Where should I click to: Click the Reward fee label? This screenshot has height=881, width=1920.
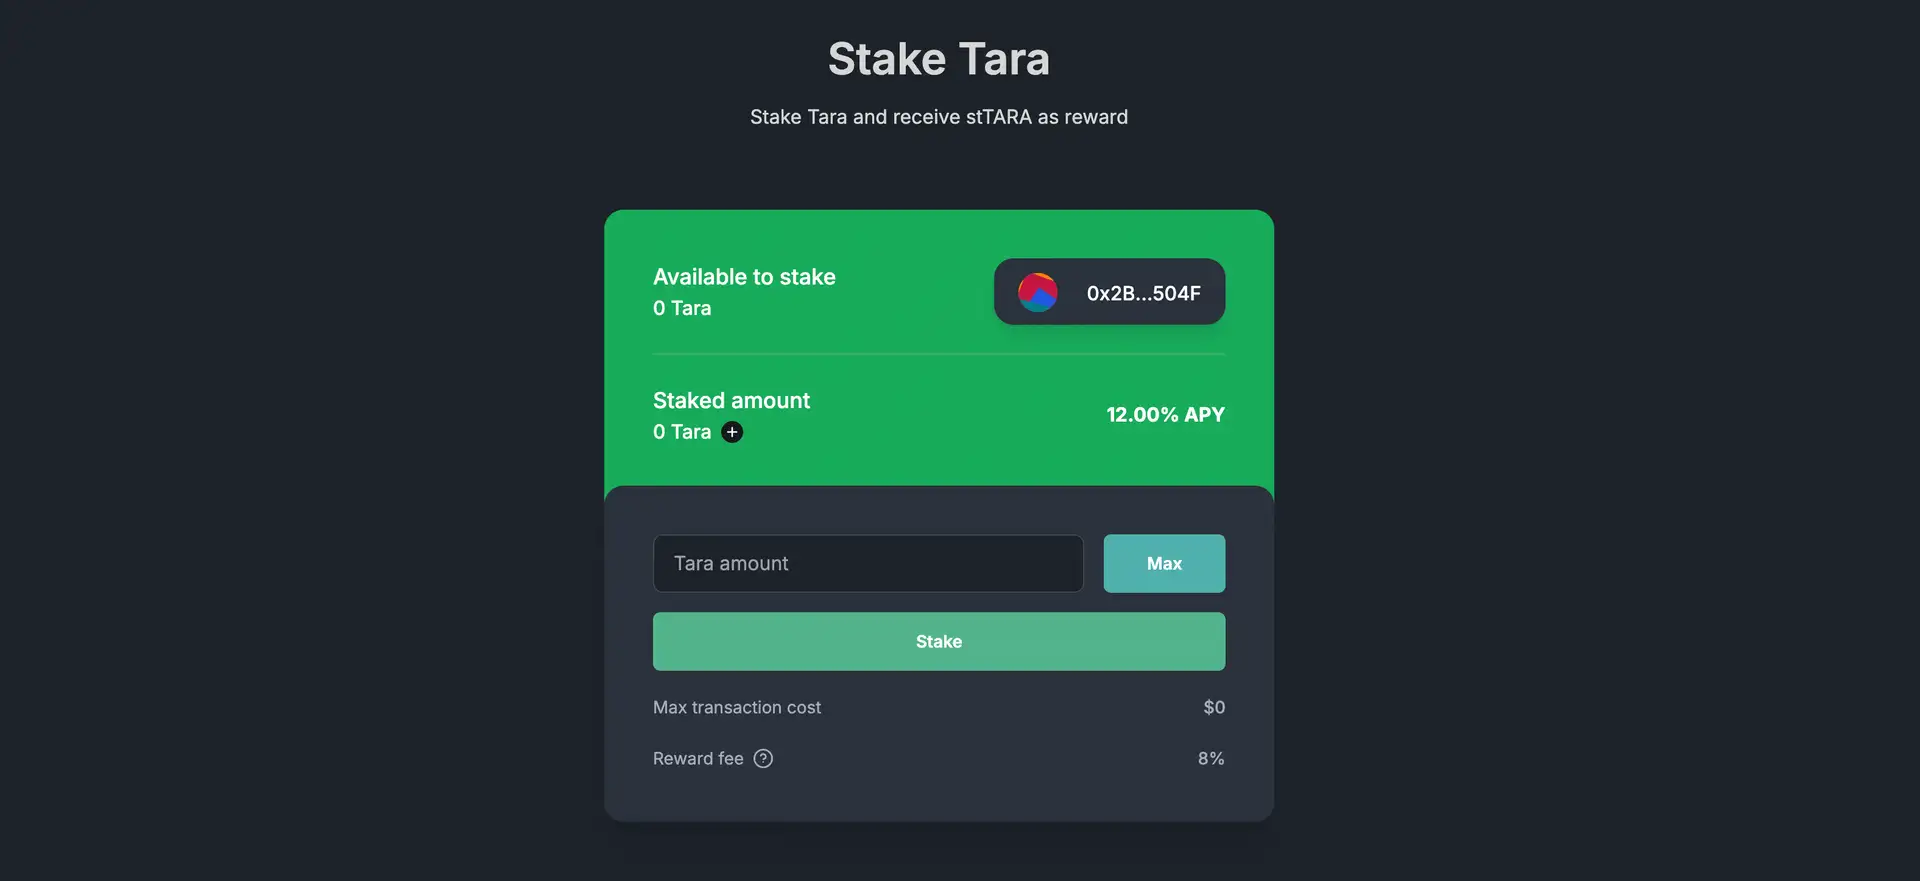click(698, 758)
